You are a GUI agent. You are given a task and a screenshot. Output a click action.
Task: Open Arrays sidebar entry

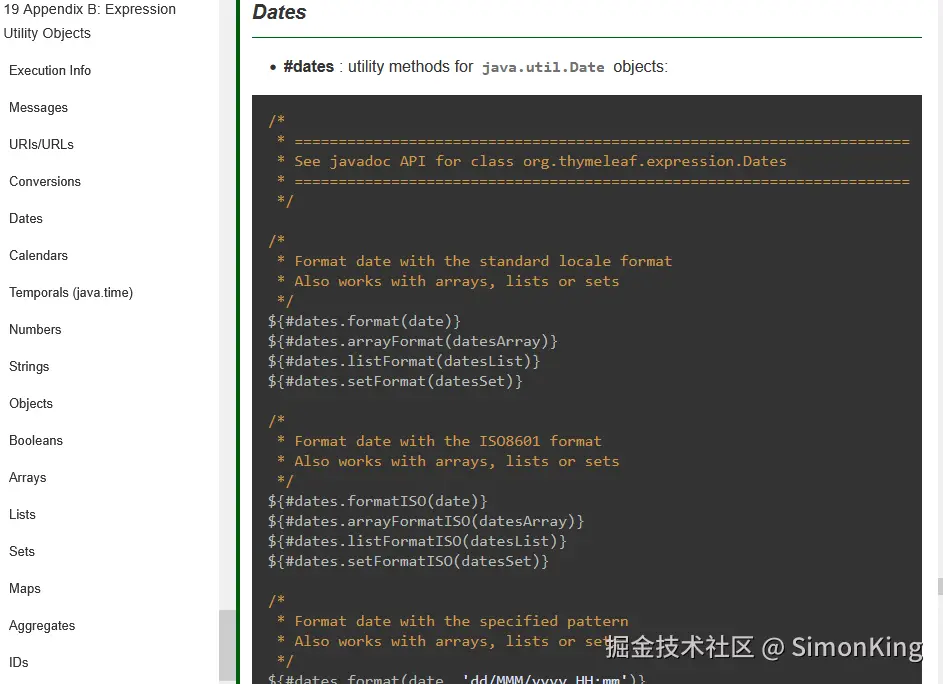coord(28,478)
